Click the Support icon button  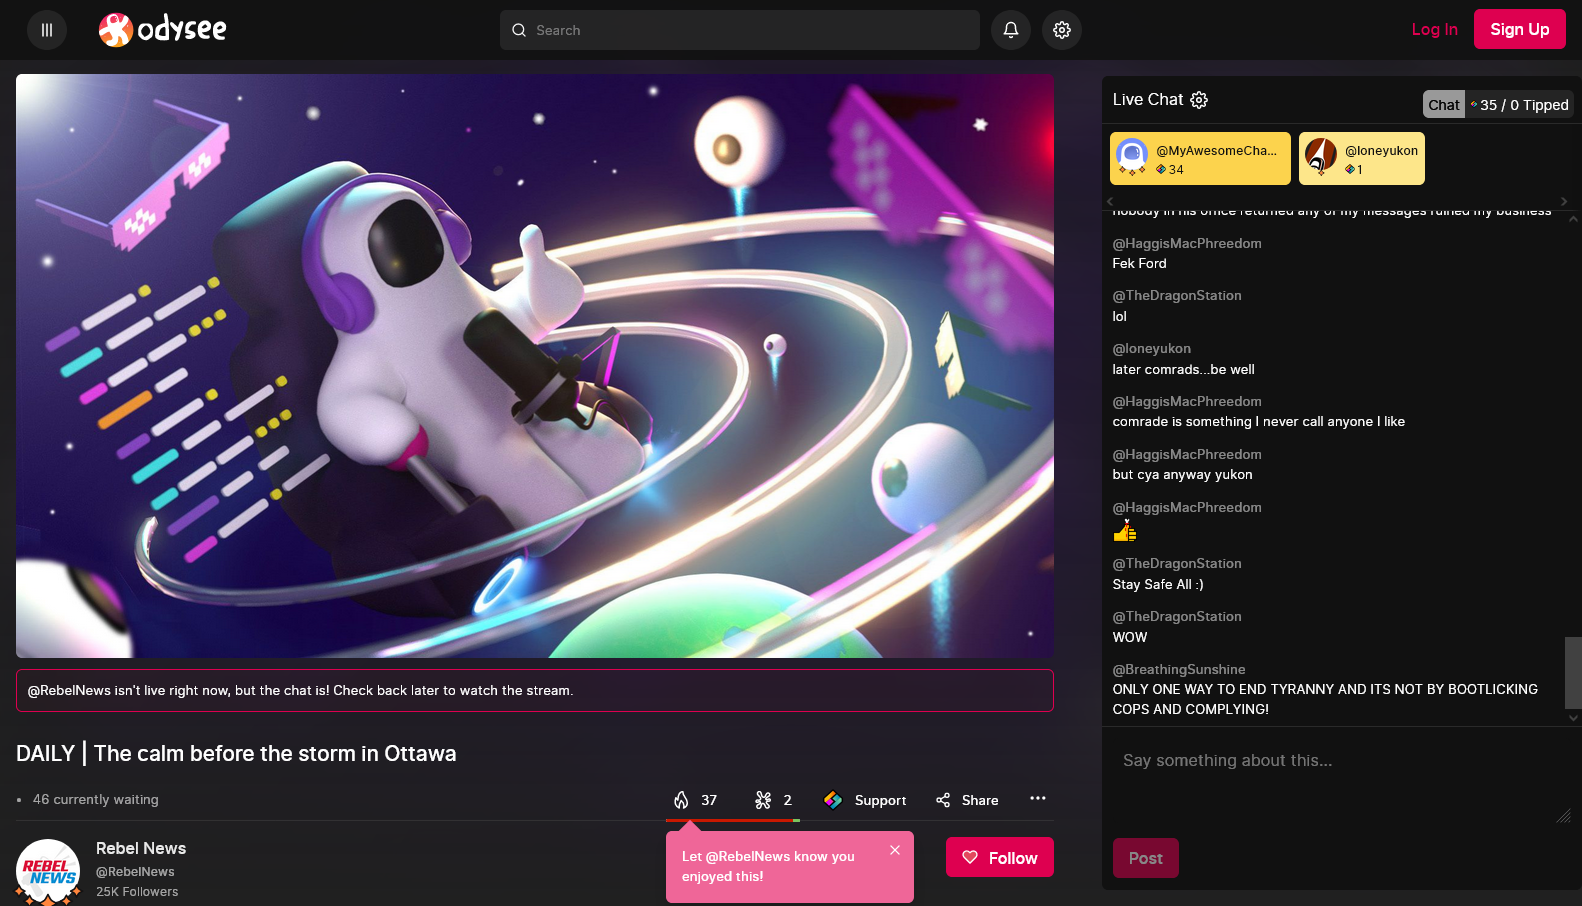coord(865,800)
